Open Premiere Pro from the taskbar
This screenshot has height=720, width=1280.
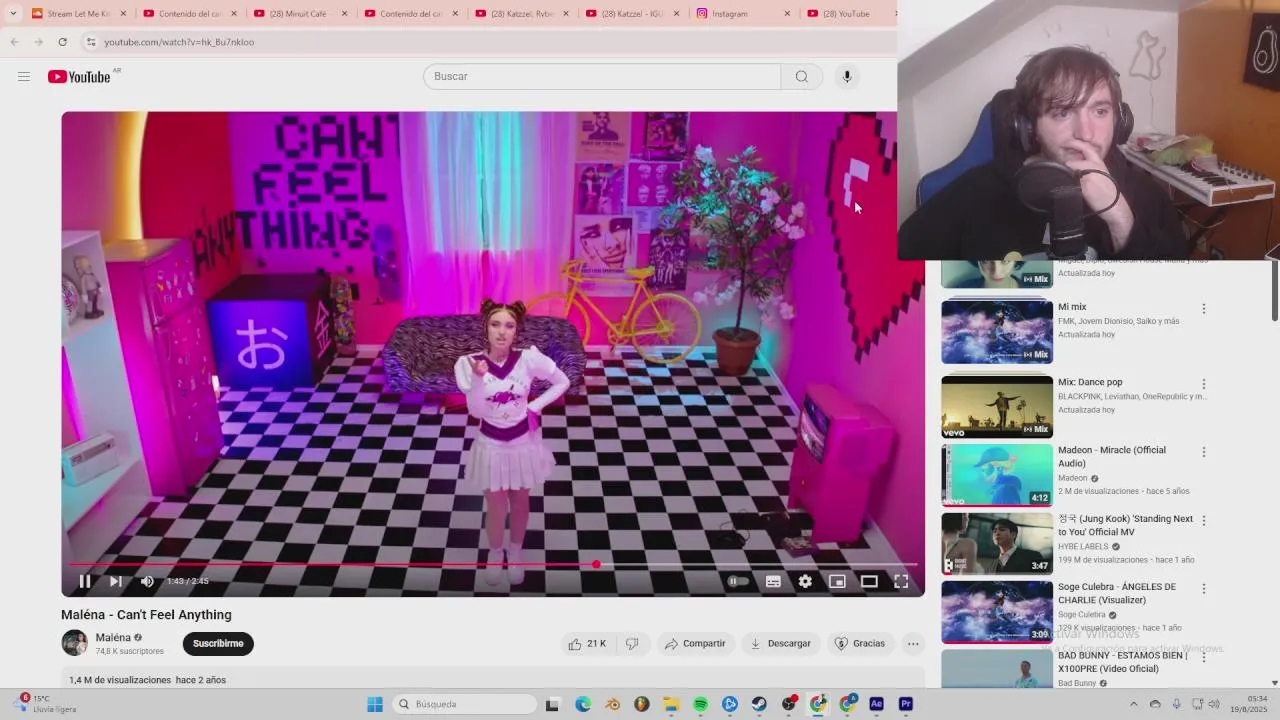(x=906, y=704)
